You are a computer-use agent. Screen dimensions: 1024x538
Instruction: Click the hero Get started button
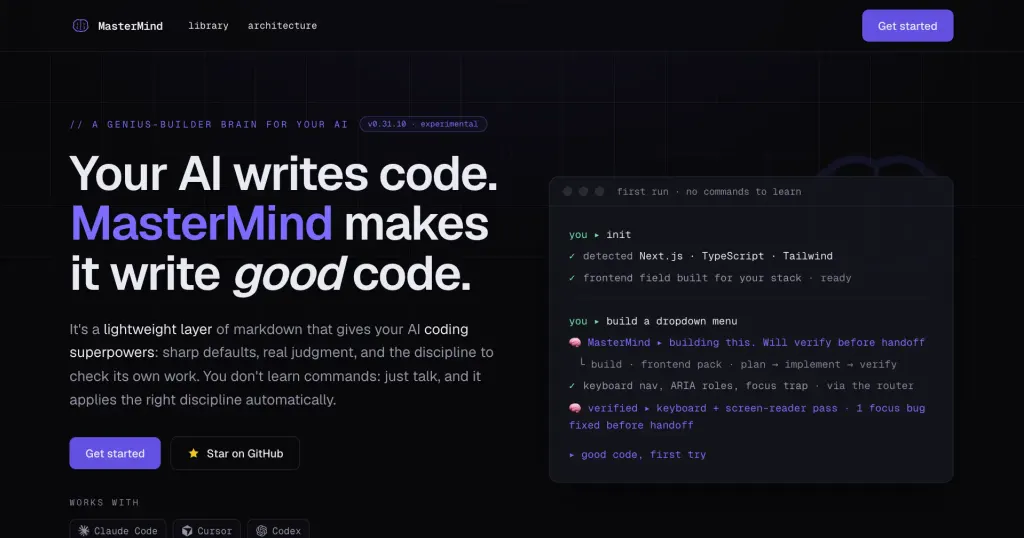point(115,453)
